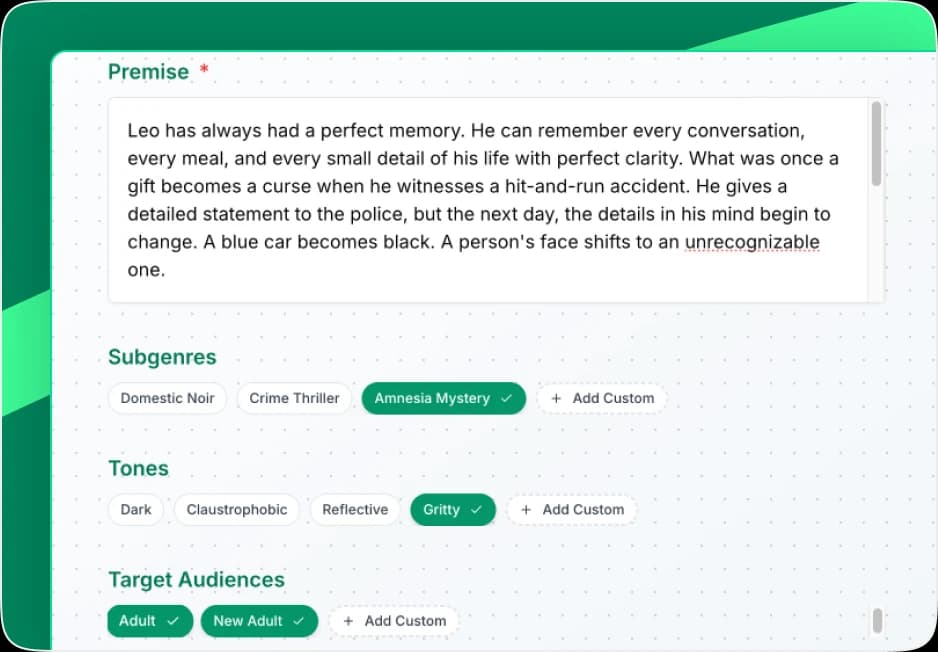This screenshot has height=652, width=938.
Task: Click the Premise field label
Action: pos(148,72)
